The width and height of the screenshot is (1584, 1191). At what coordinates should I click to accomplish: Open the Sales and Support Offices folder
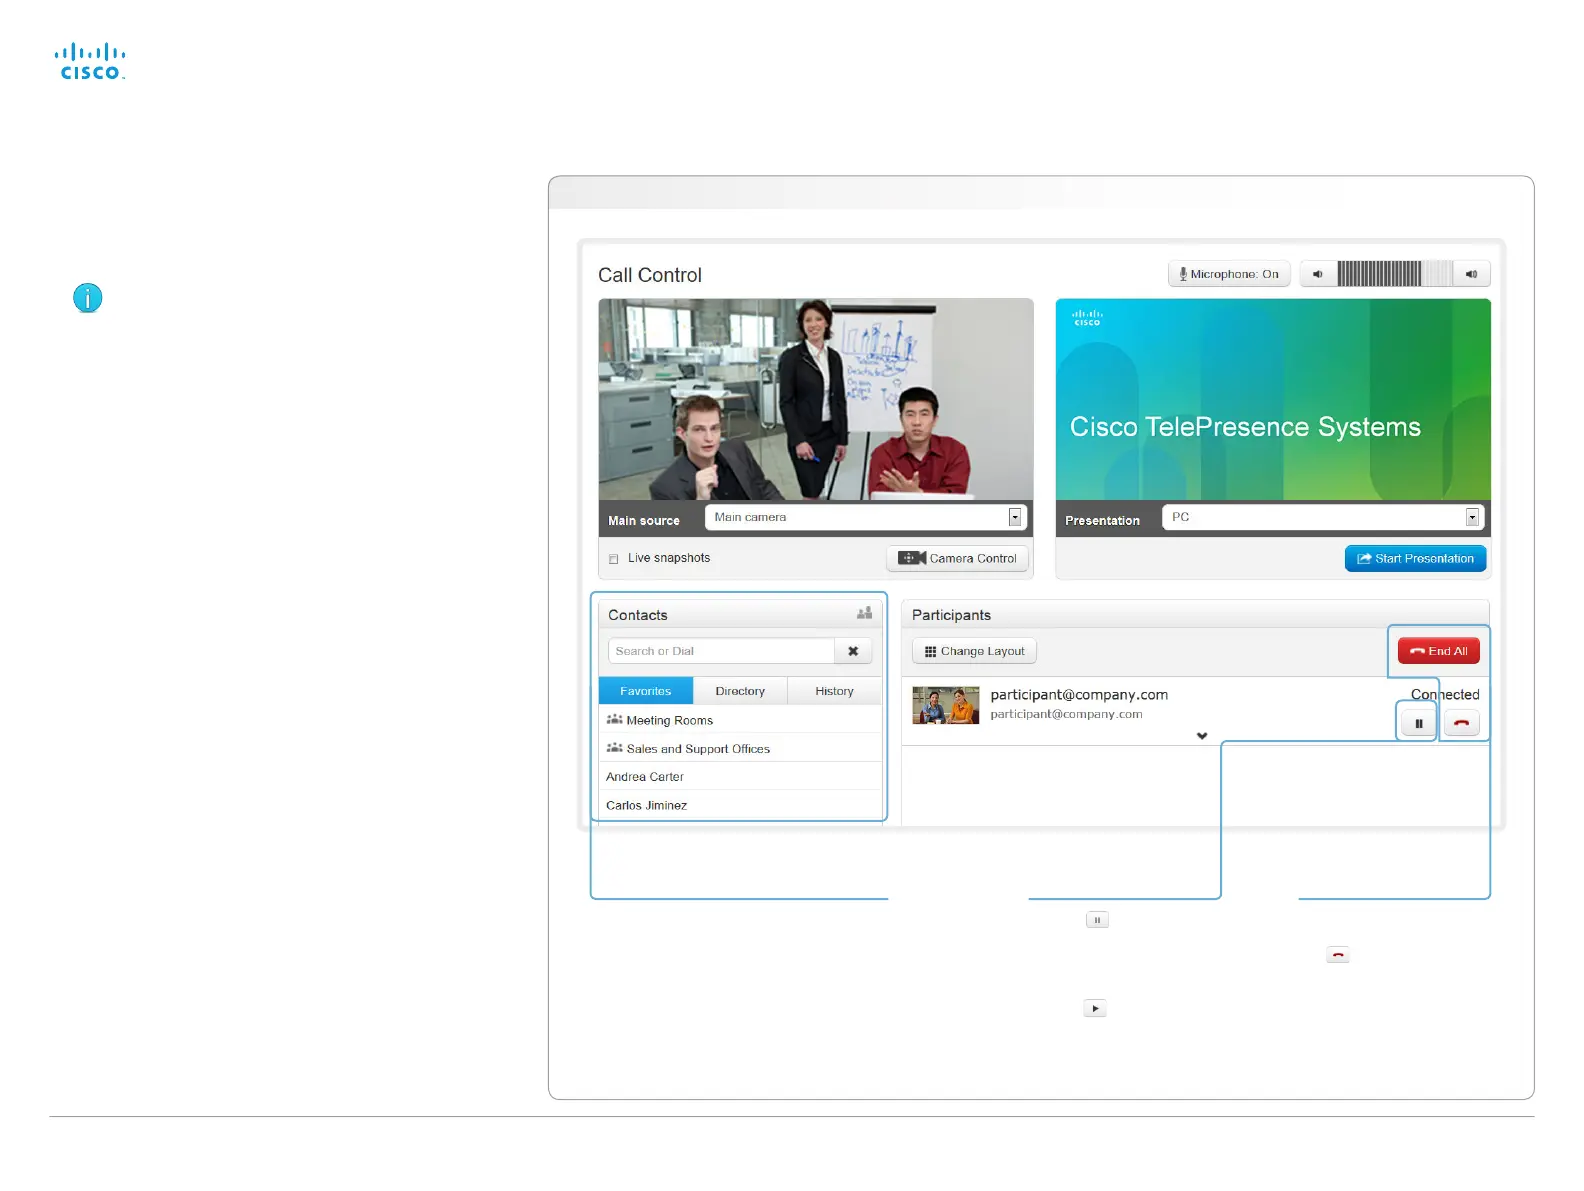tap(740, 748)
